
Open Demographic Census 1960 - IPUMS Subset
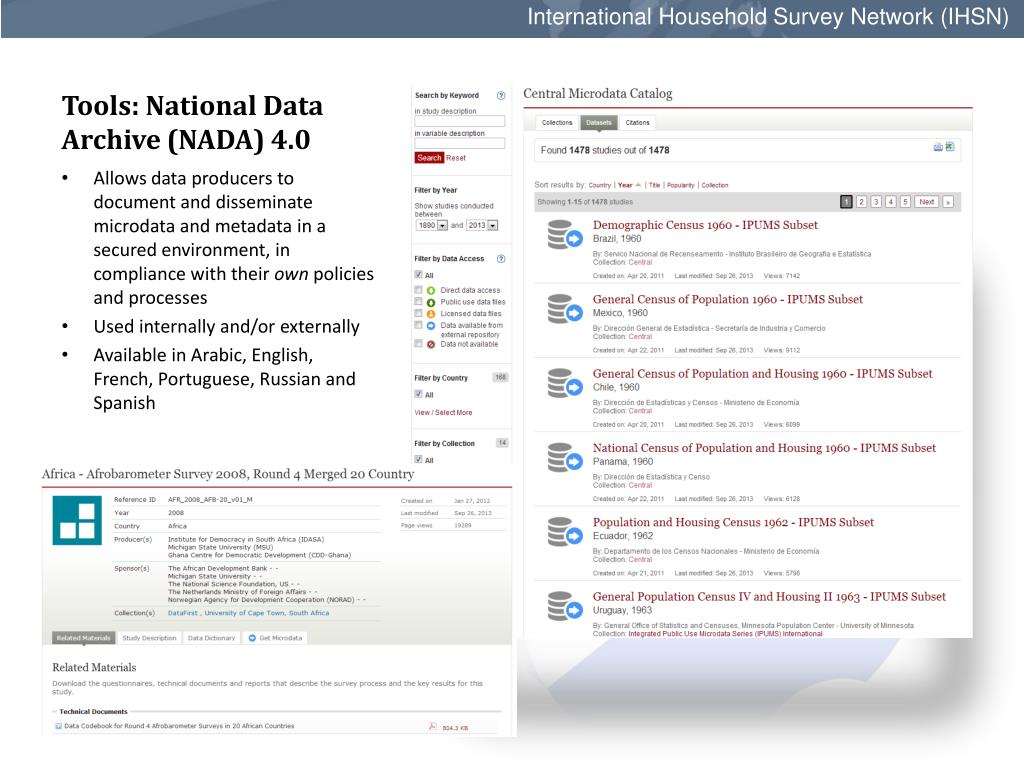pyautogui.click(x=705, y=225)
